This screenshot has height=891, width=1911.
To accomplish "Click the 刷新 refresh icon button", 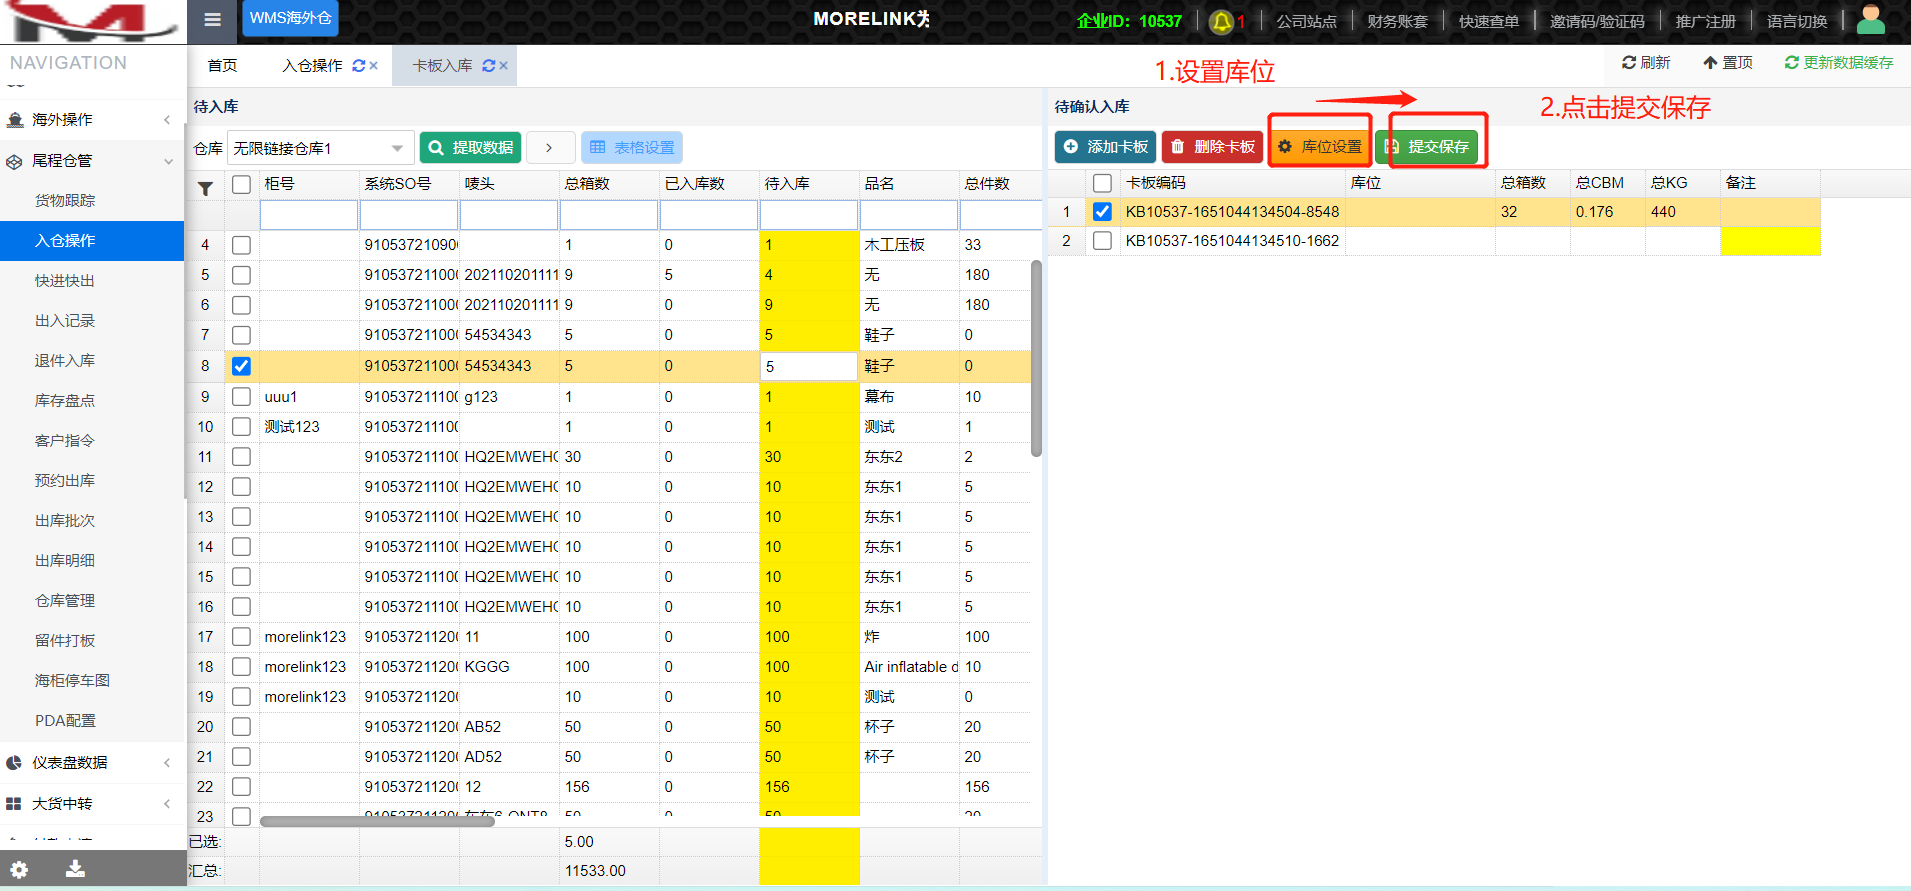I will pos(1645,63).
